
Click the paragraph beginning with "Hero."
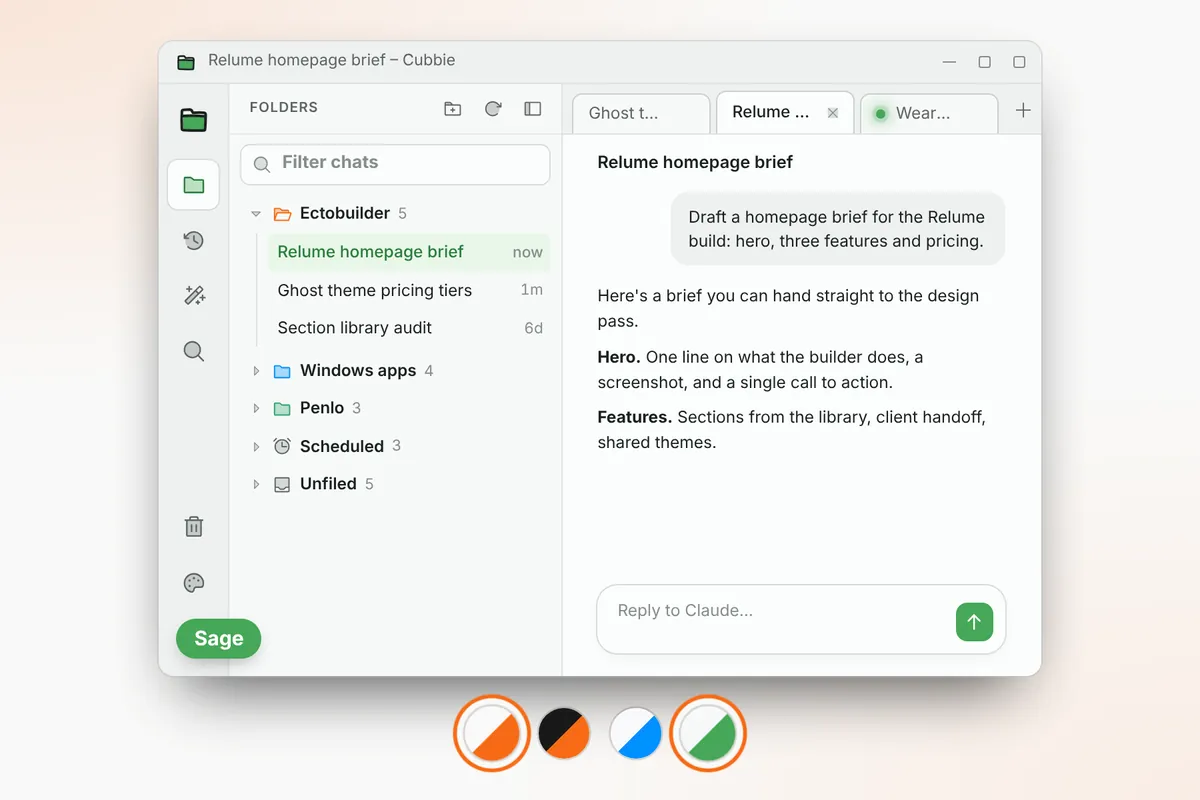pyautogui.click(x=760, y=370)
